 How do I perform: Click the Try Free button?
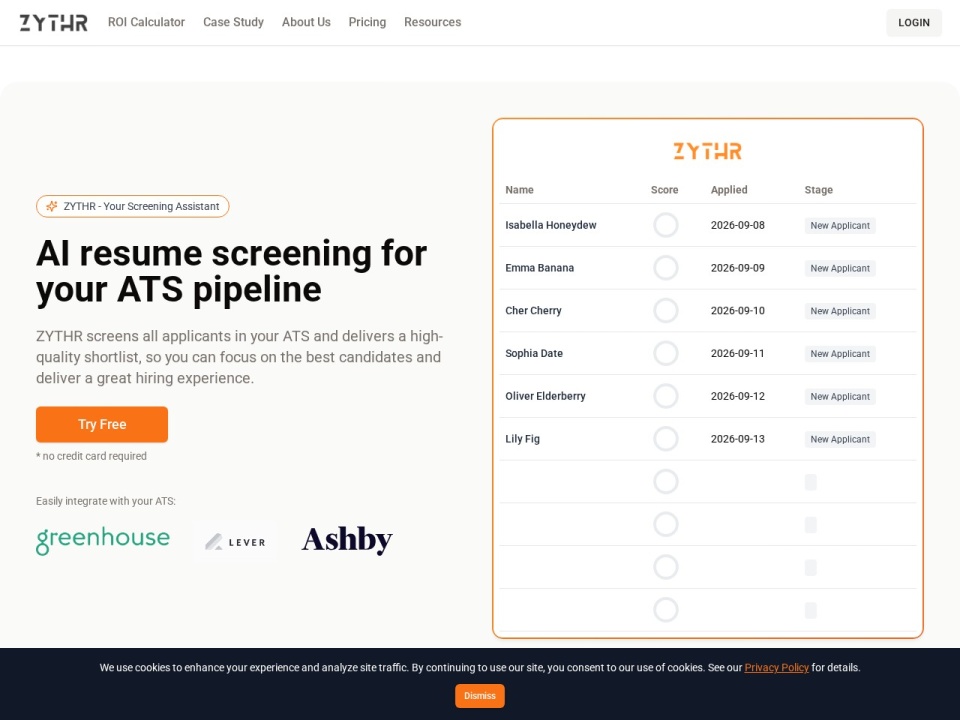(102, 424)
